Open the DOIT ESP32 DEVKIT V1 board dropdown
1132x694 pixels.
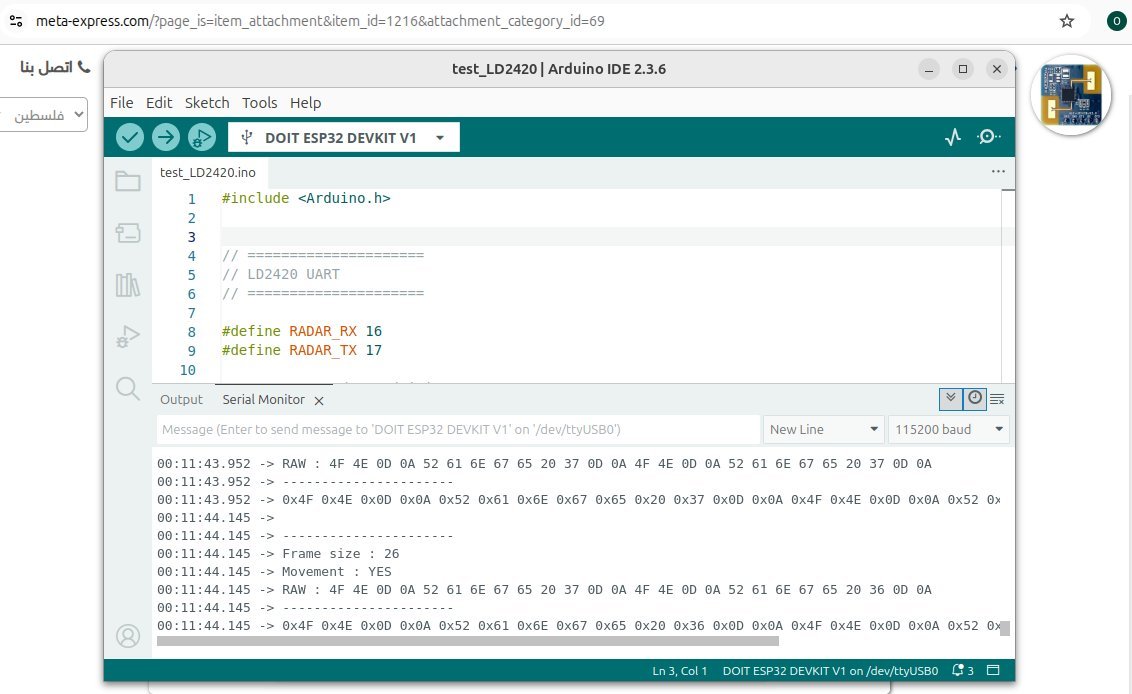point(344,137)
